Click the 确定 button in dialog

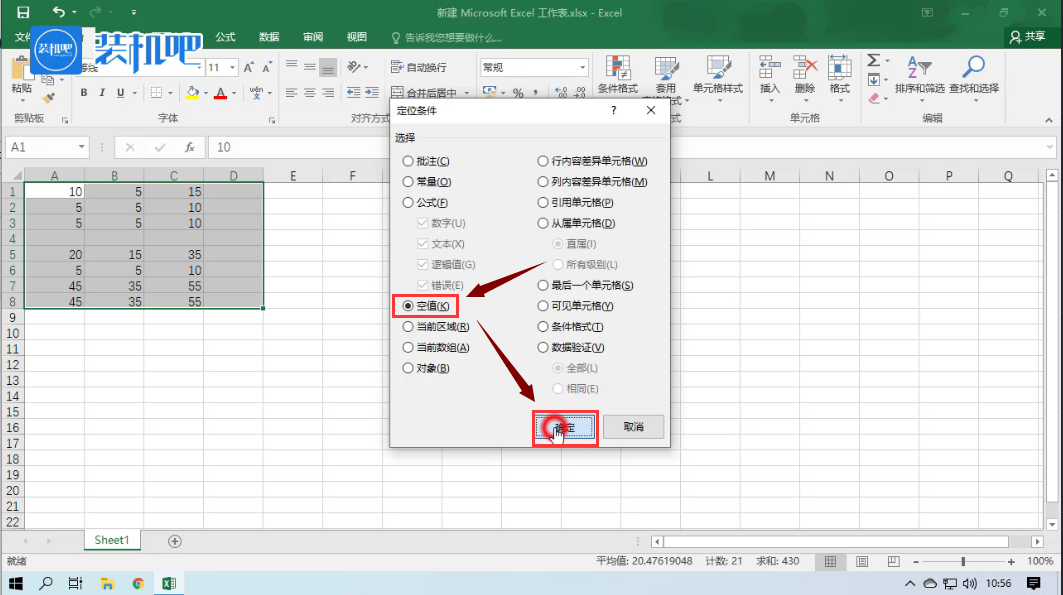[565, 427]
